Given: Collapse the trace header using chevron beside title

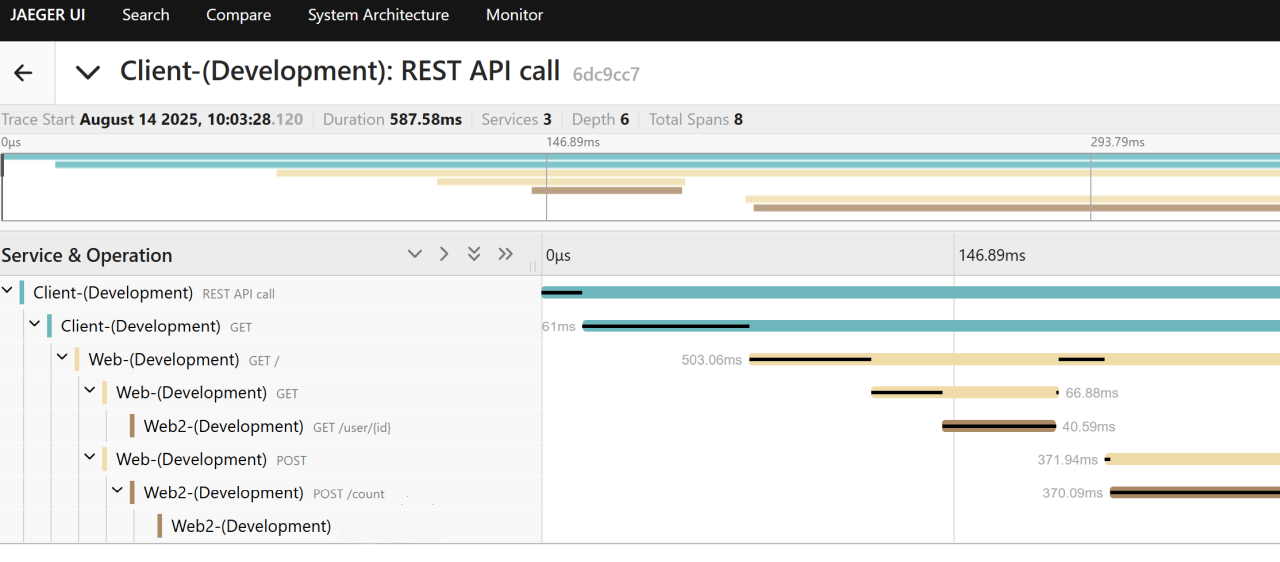Looking at the screenshot, I should click(88, 73).
